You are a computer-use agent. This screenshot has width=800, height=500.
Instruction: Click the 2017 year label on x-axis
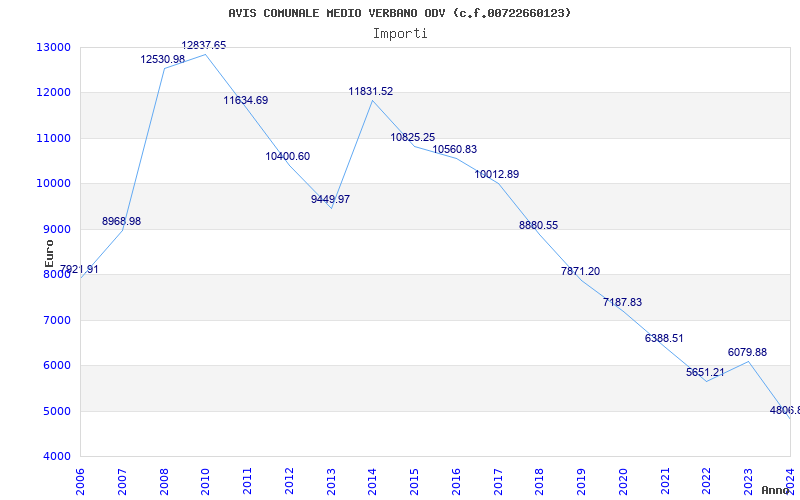[x=498, y=481]
